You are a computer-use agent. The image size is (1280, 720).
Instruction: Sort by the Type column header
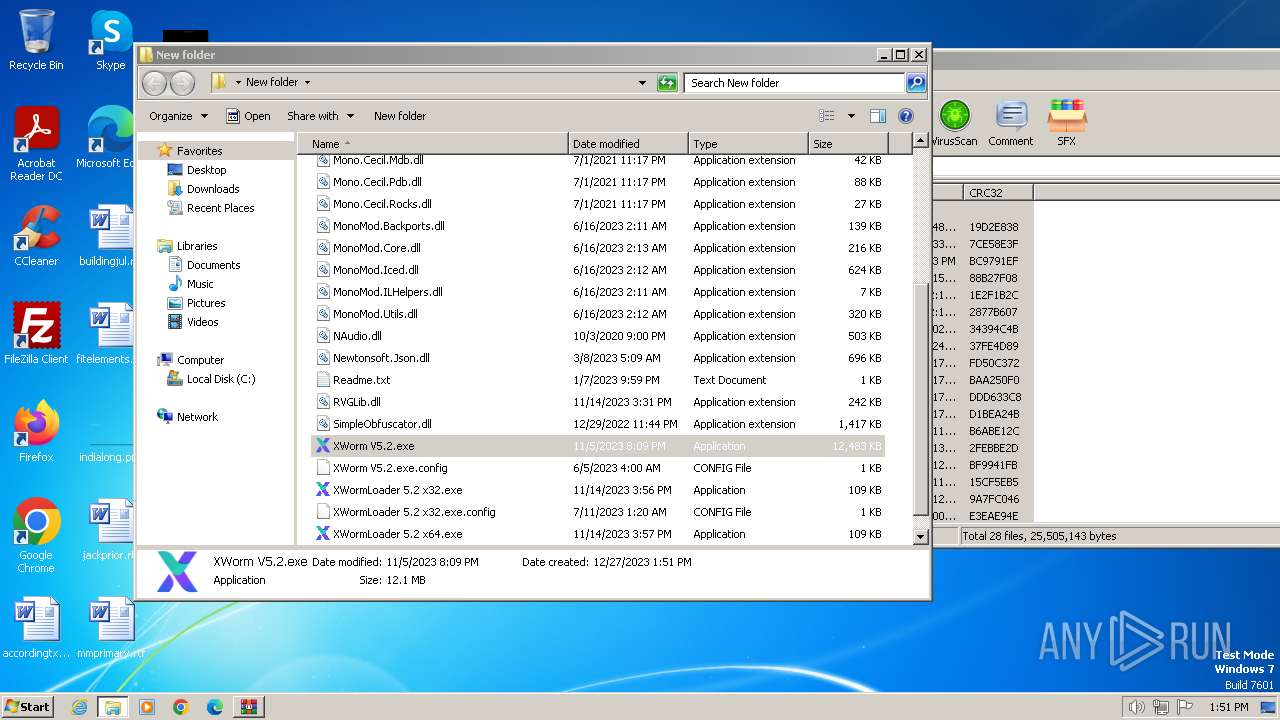coord(748,144)
